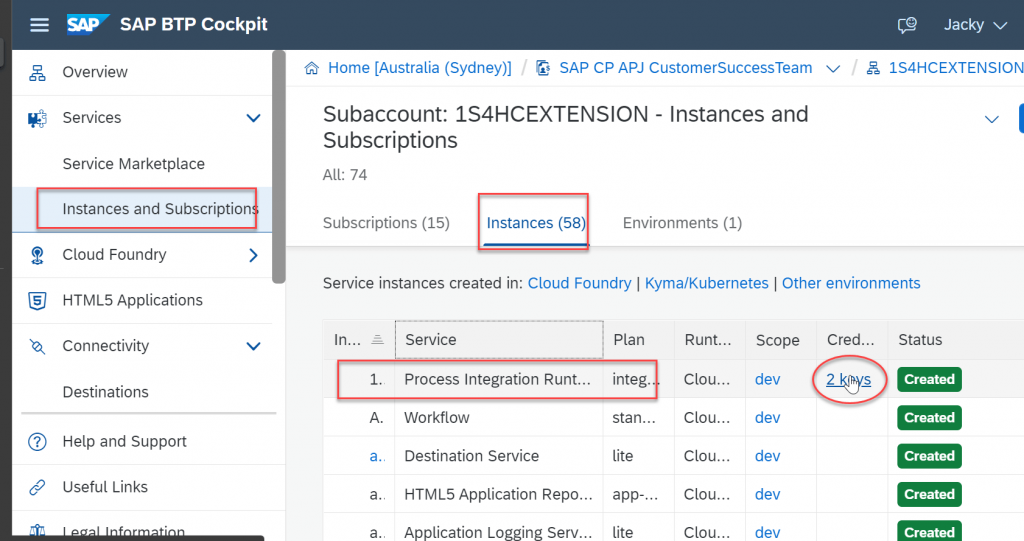1024x541 pixels.
Task: Click Created status of Workflow row
Action: point(929,418)
